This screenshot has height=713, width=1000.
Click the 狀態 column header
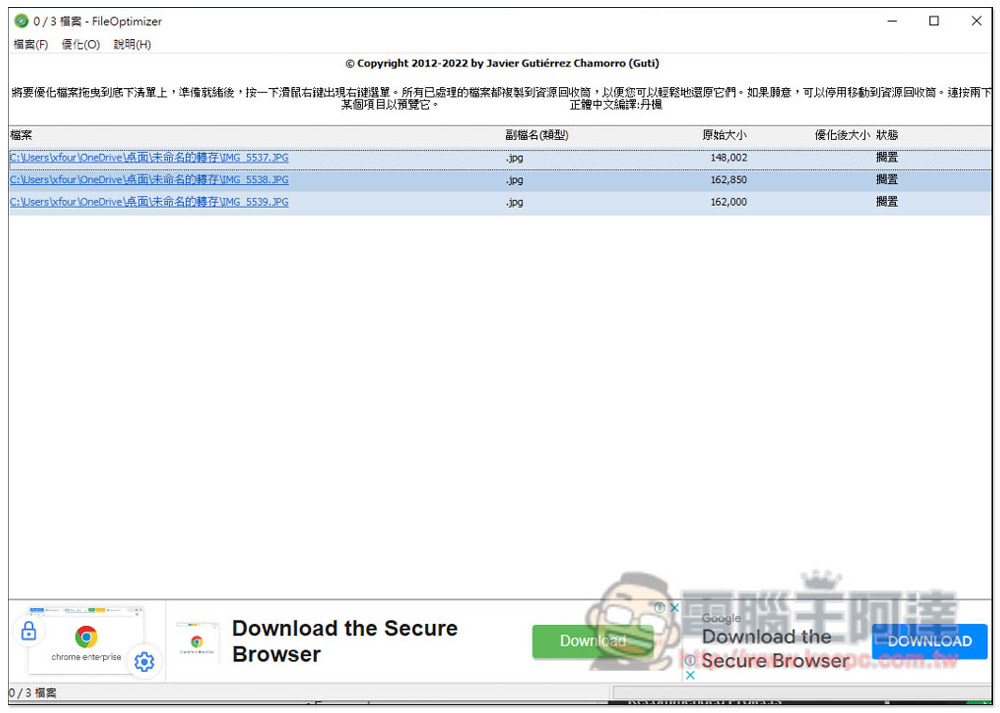click(x=887, y=134)
